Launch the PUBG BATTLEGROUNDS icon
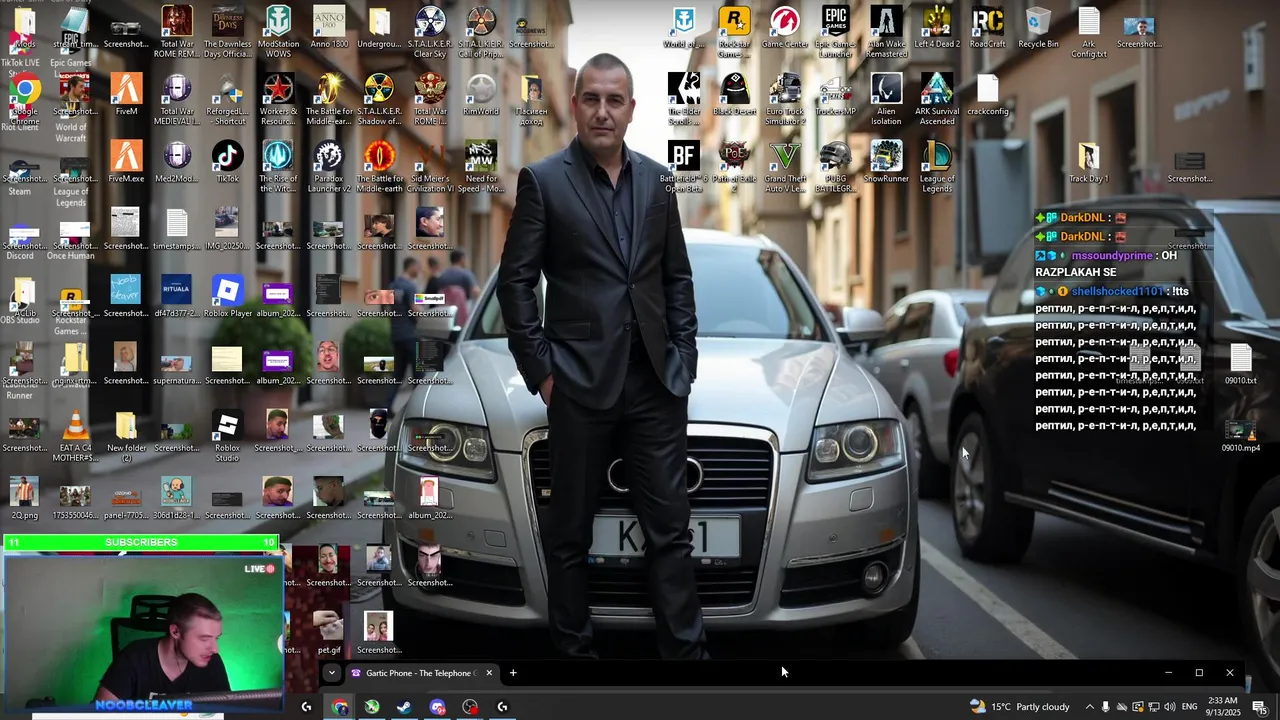 [x=836, y=167]
